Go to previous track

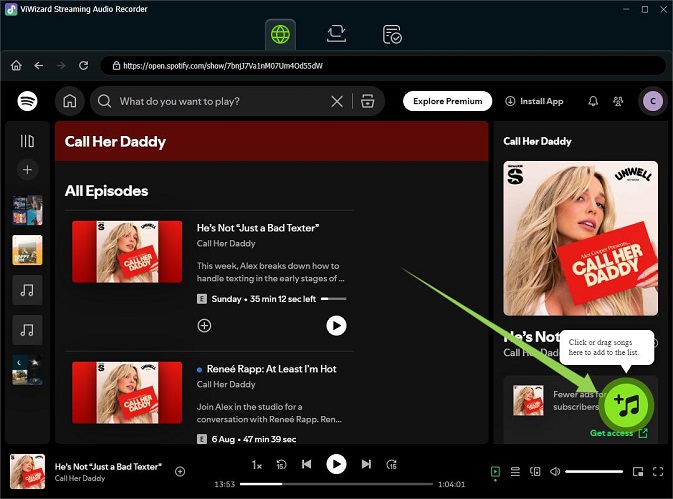pyautogui.click(x=306, y=464)
